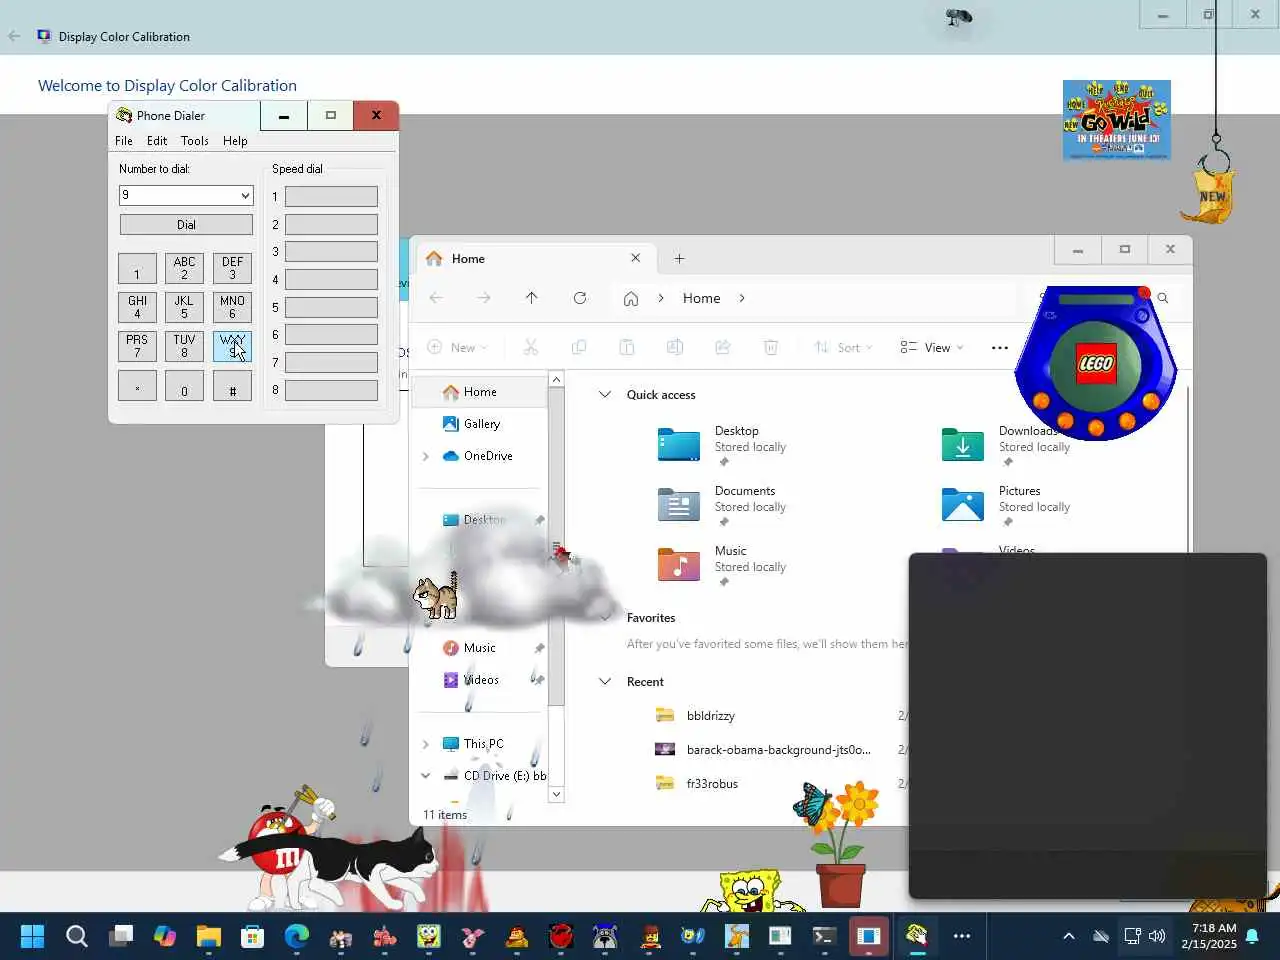
Task: Click the Share icon in Explorer toolbar
Action: pos(723,347)
